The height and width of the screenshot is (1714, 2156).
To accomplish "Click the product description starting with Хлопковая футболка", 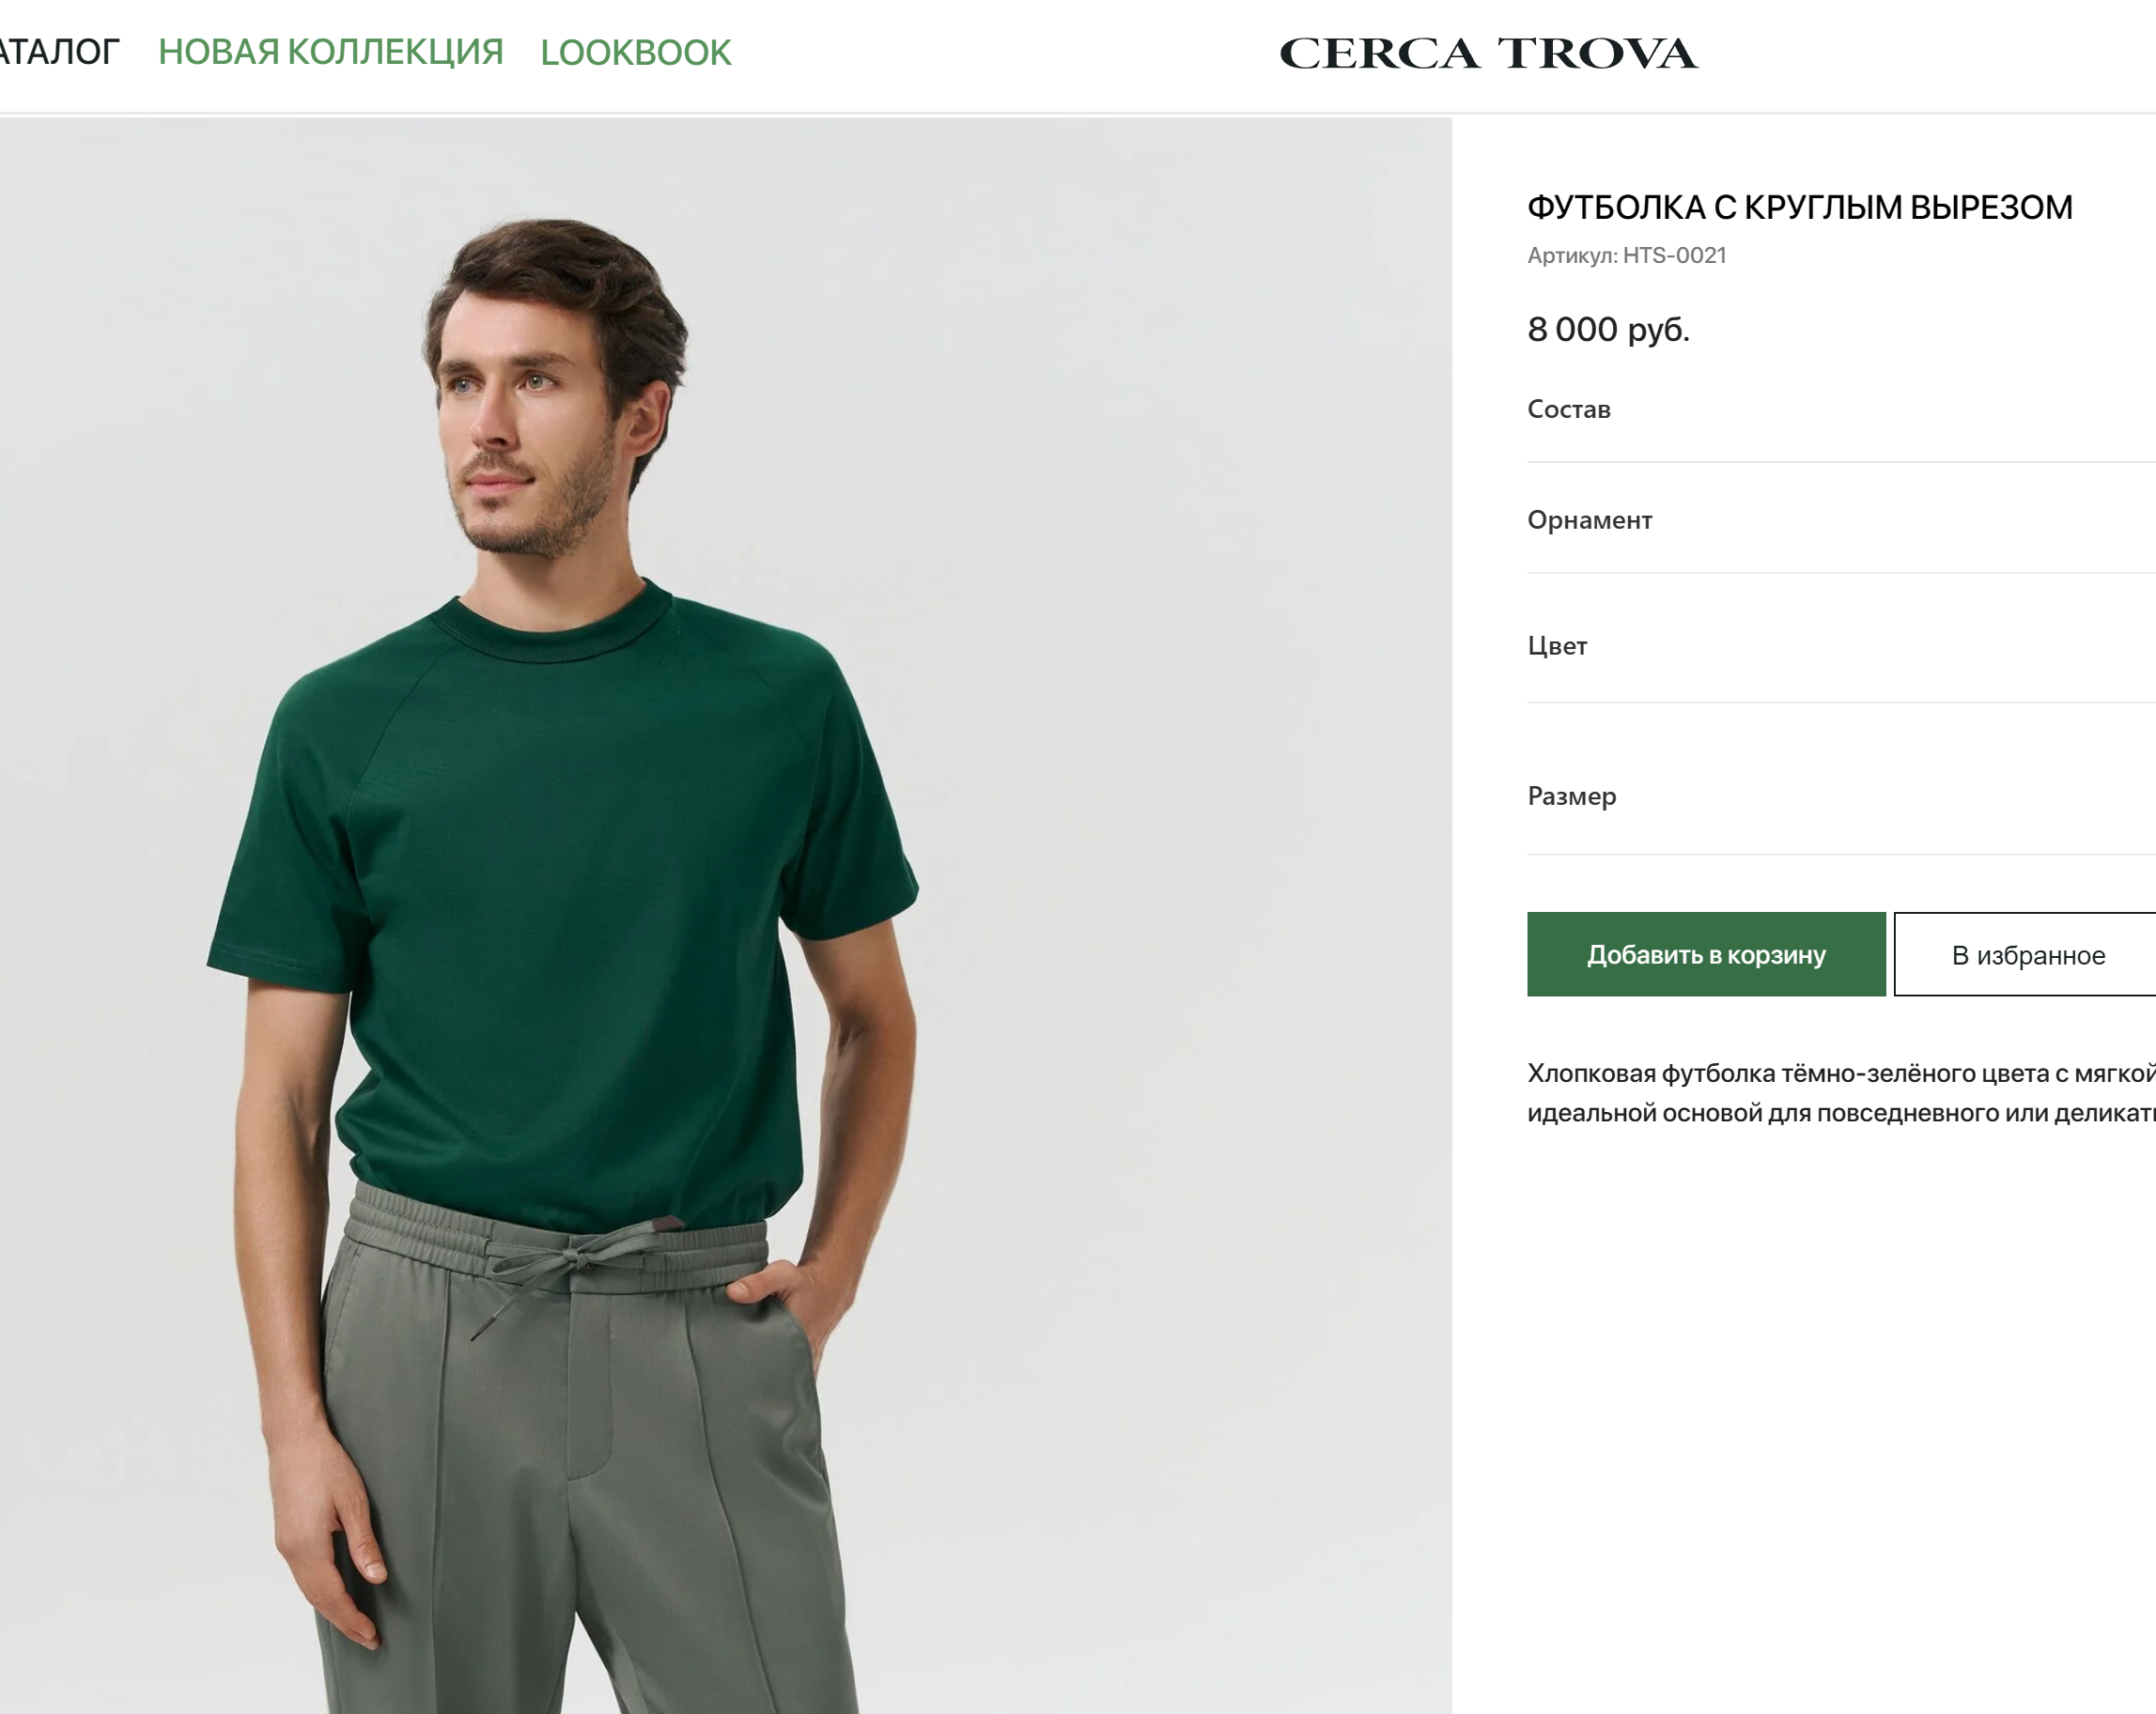I will [1841, 1092].
